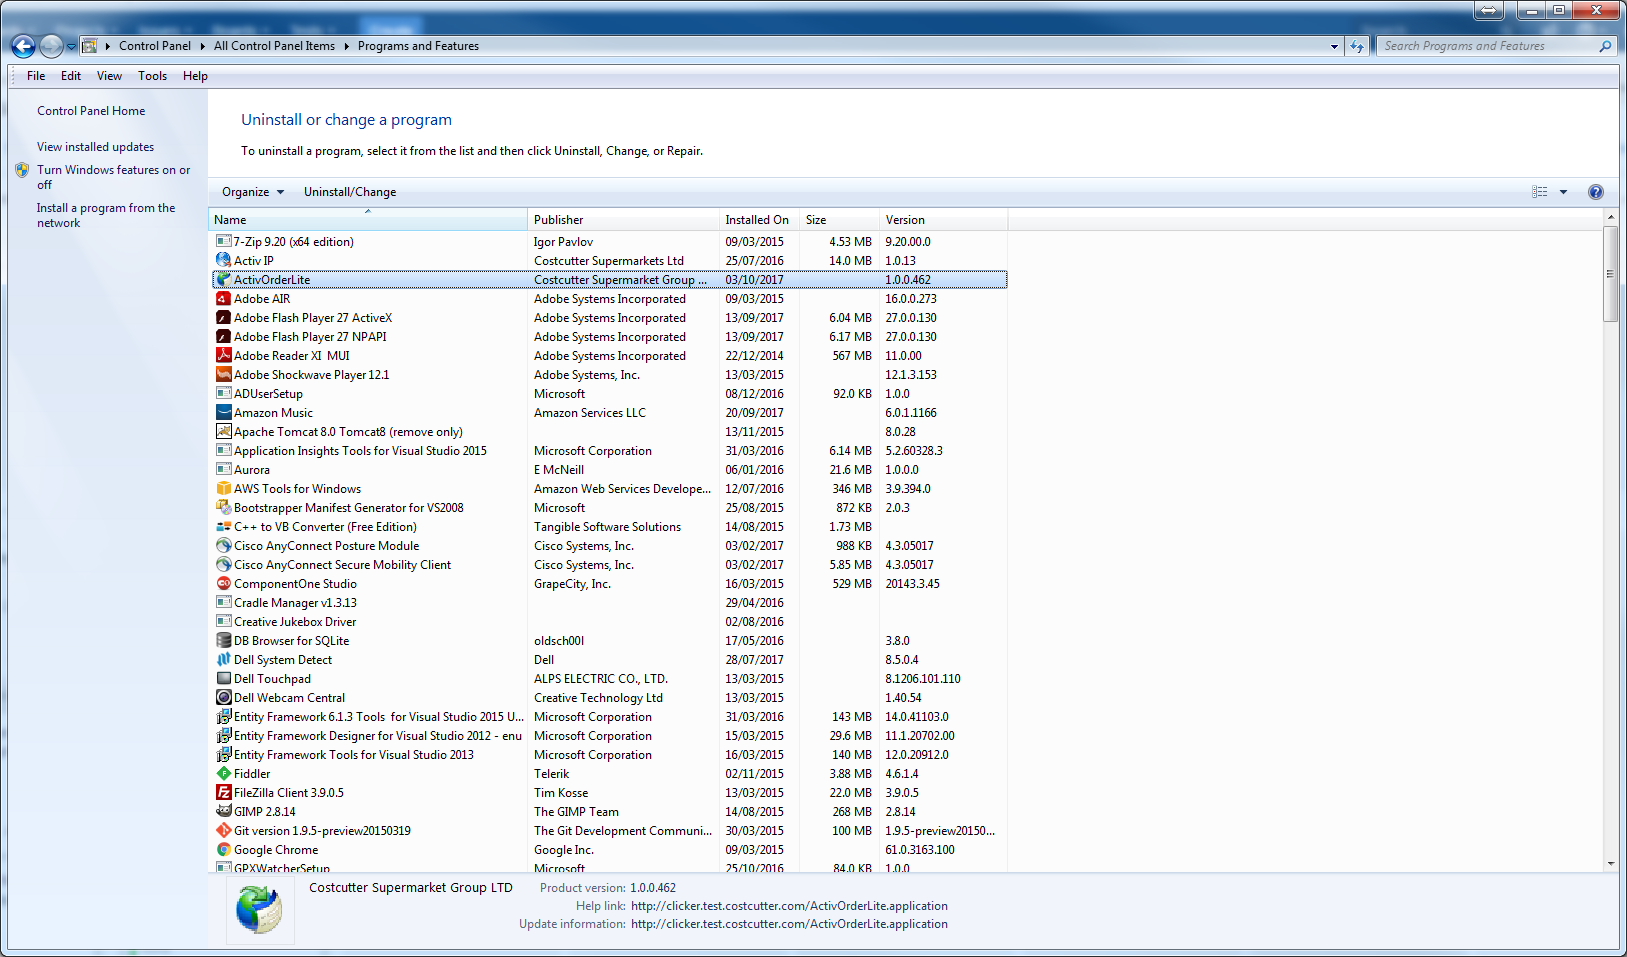The height and width of the screenshot is (957, 1627).
Task: Click the FileZilla Client 3.9.0.5 icon
Action: pyautogui.click(x=224, y=792)
